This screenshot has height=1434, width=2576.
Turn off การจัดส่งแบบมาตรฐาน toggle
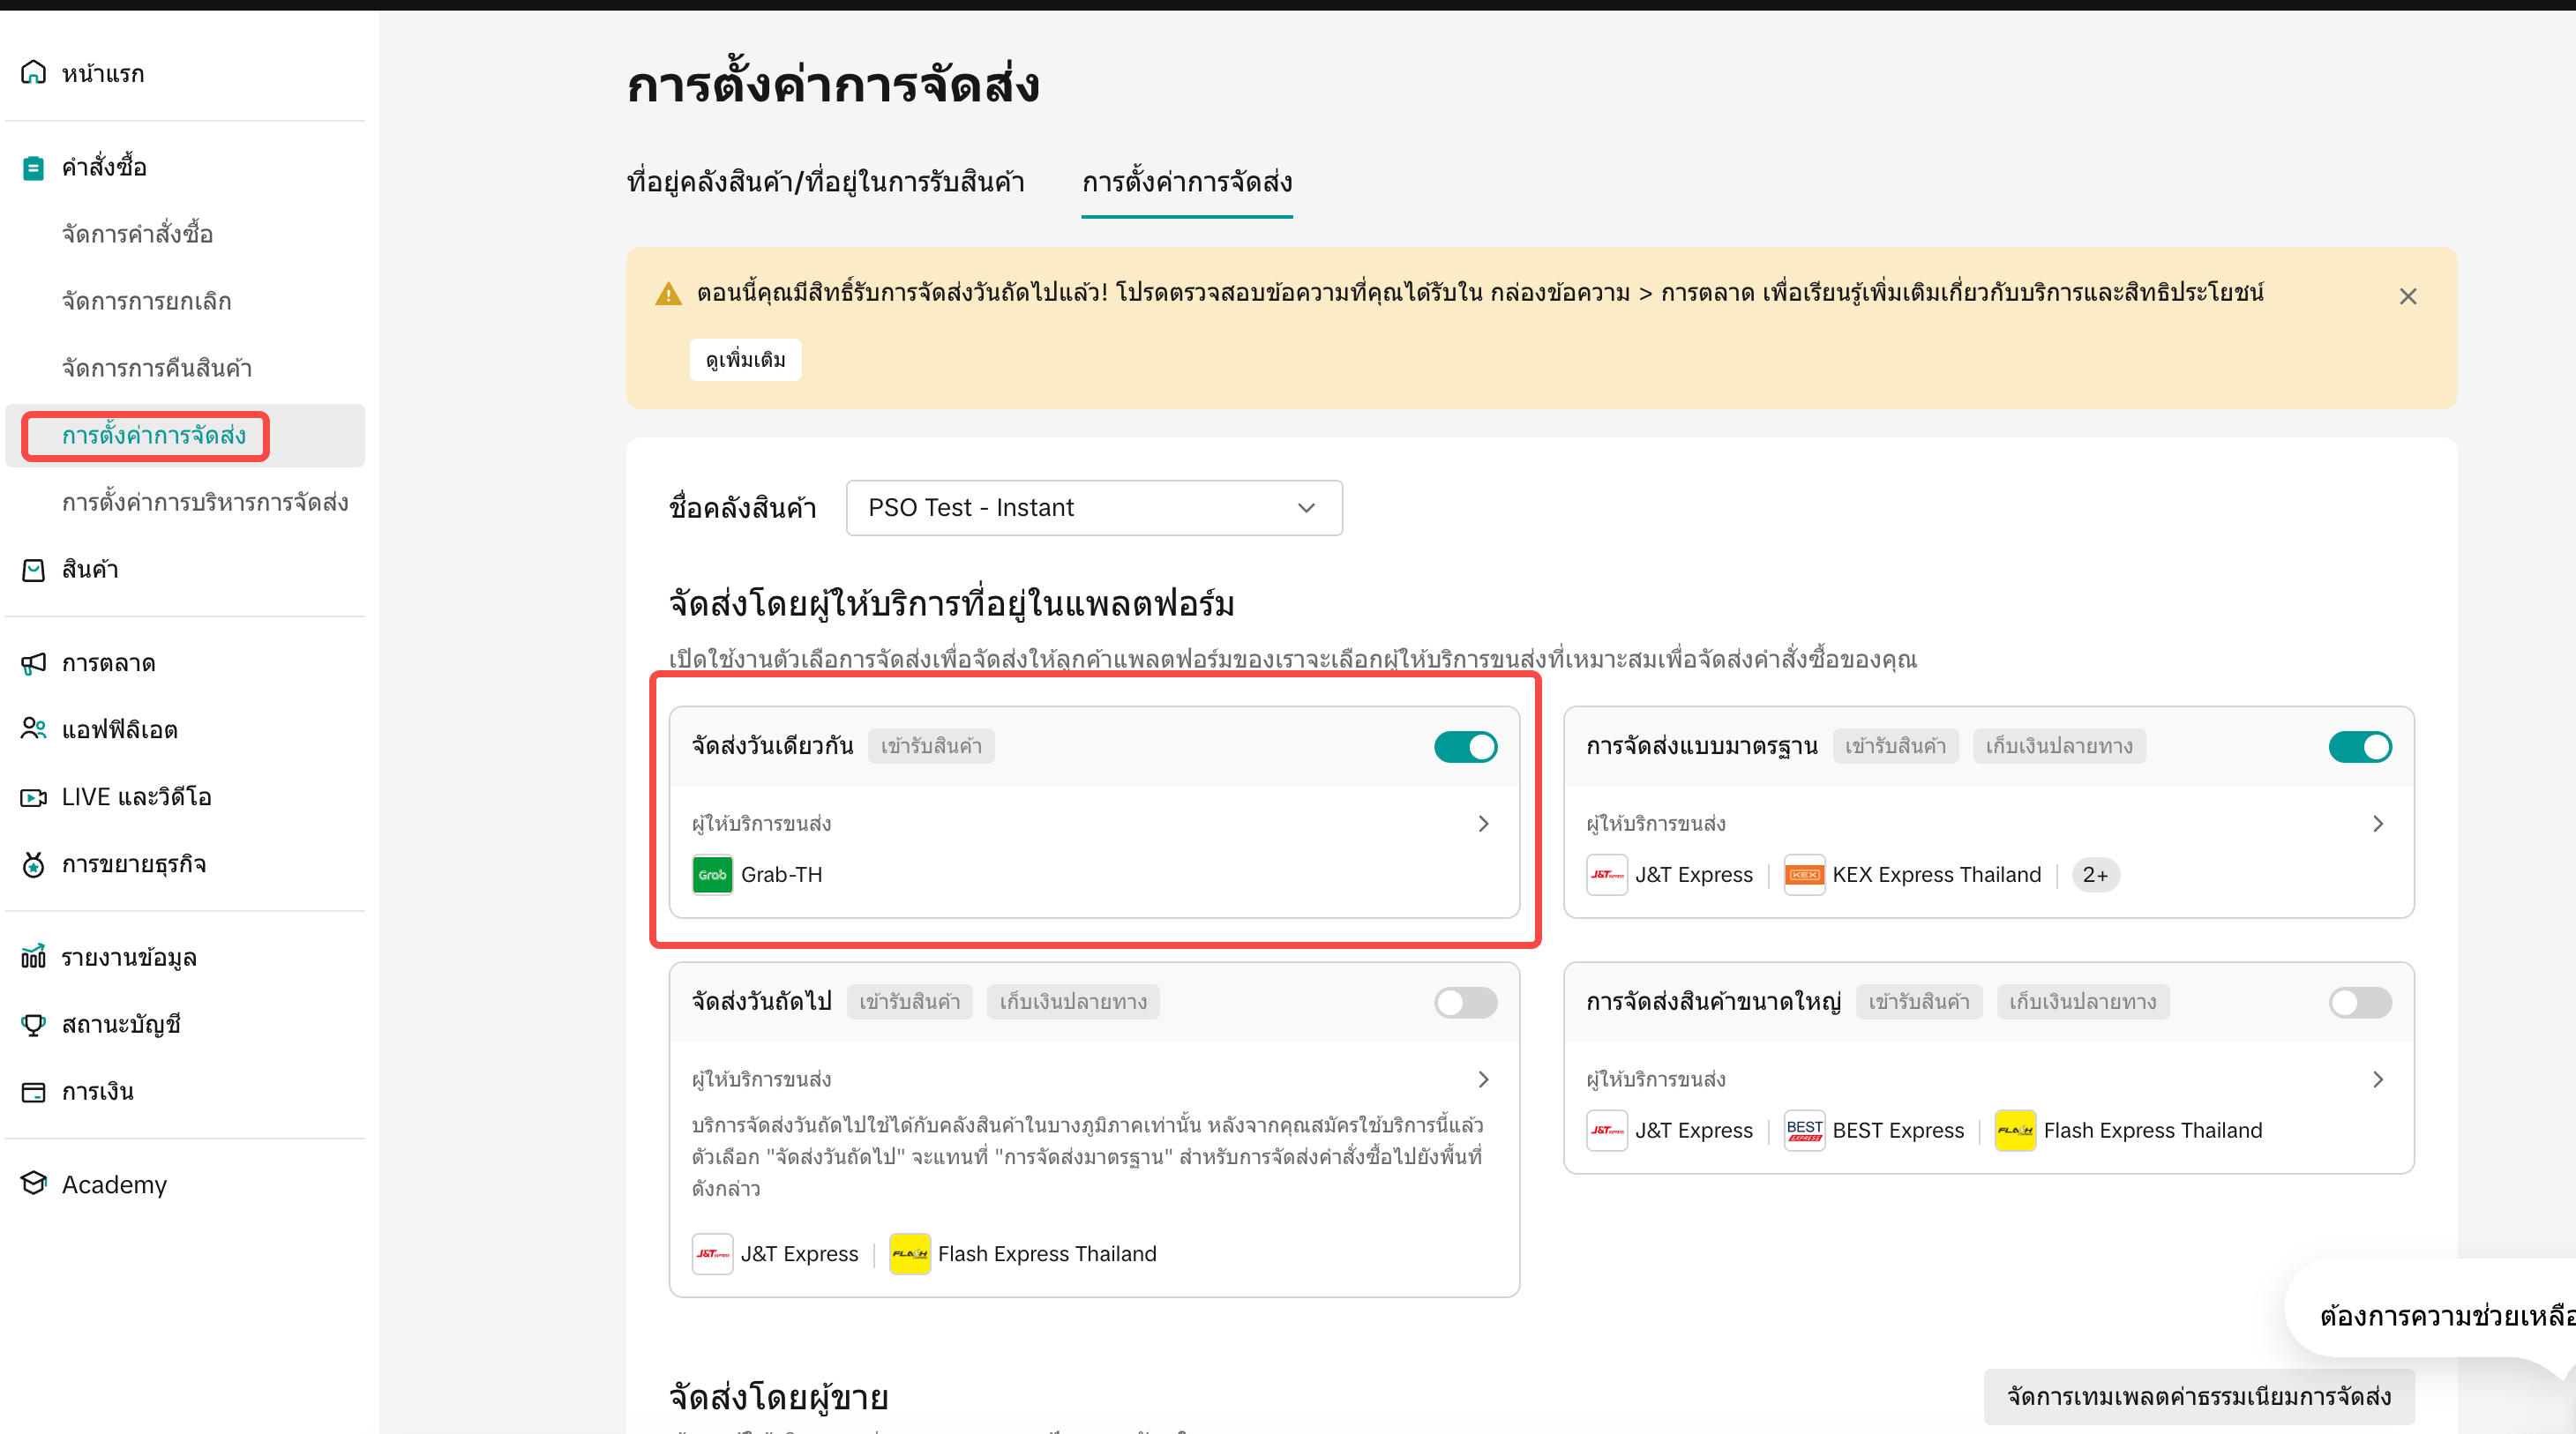pos(2359,746)
